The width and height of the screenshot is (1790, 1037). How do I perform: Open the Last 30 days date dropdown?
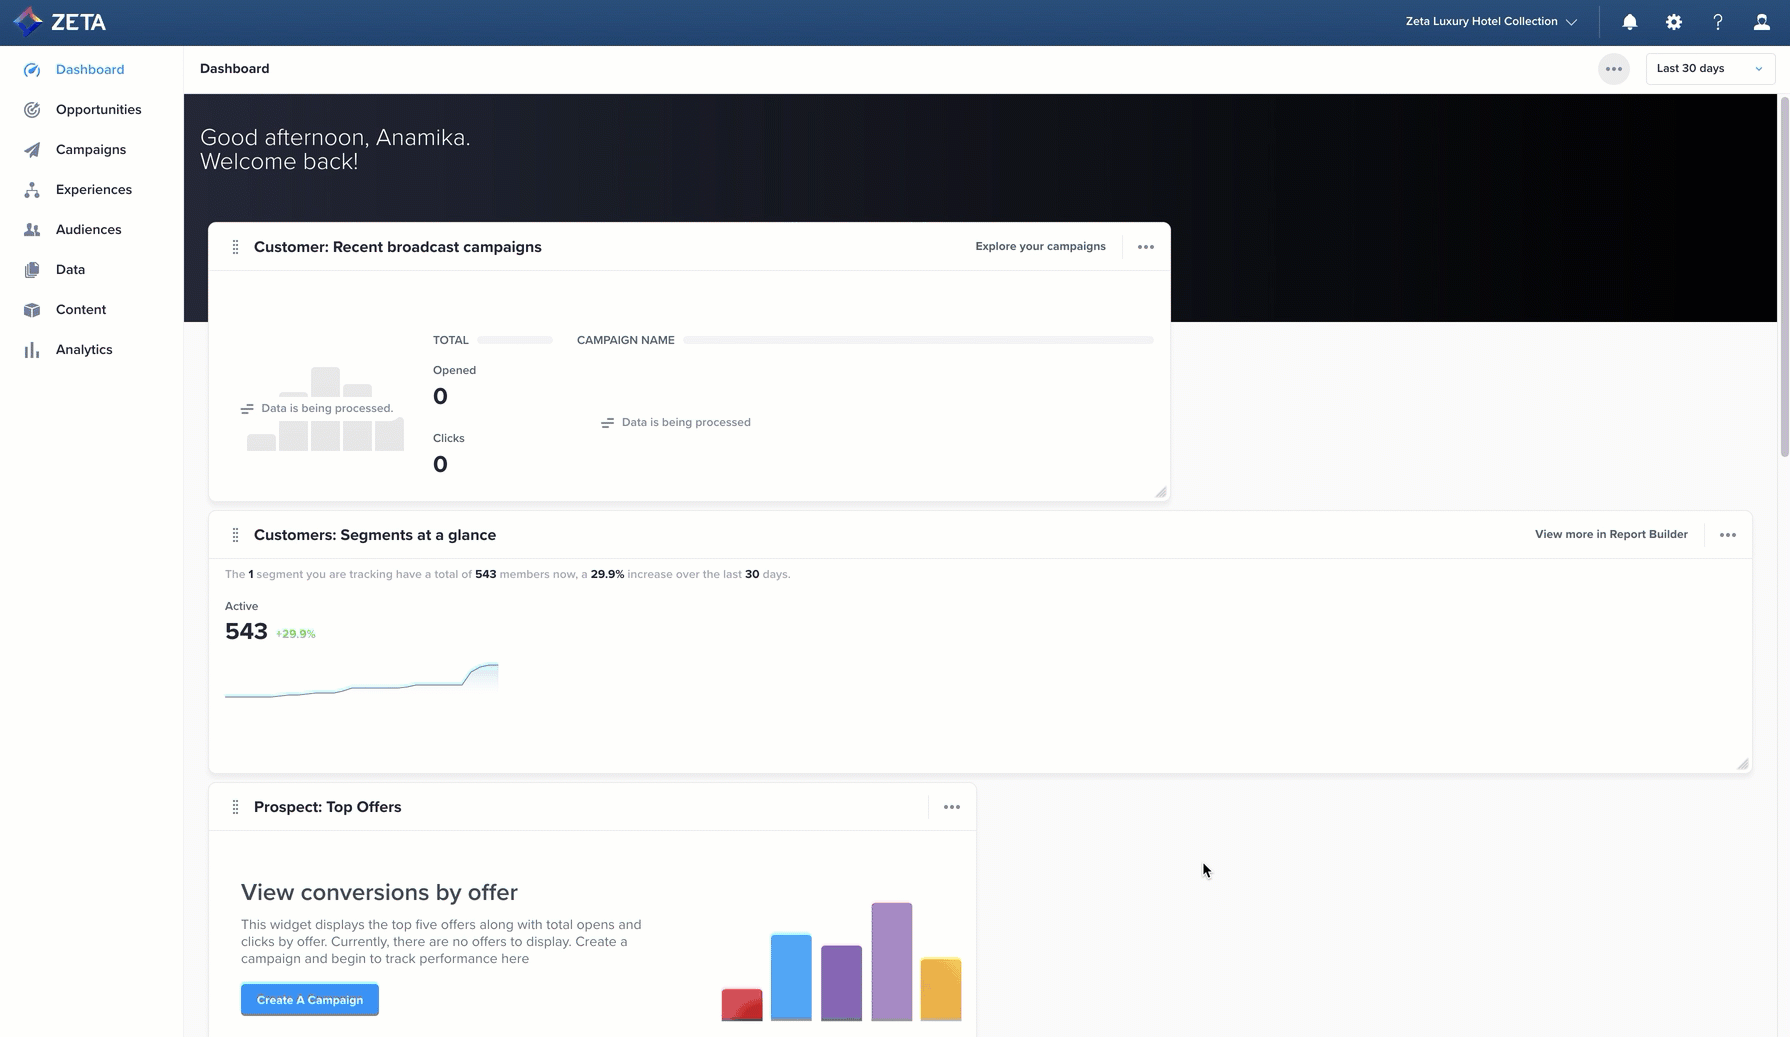click(x=1709, y=69)
